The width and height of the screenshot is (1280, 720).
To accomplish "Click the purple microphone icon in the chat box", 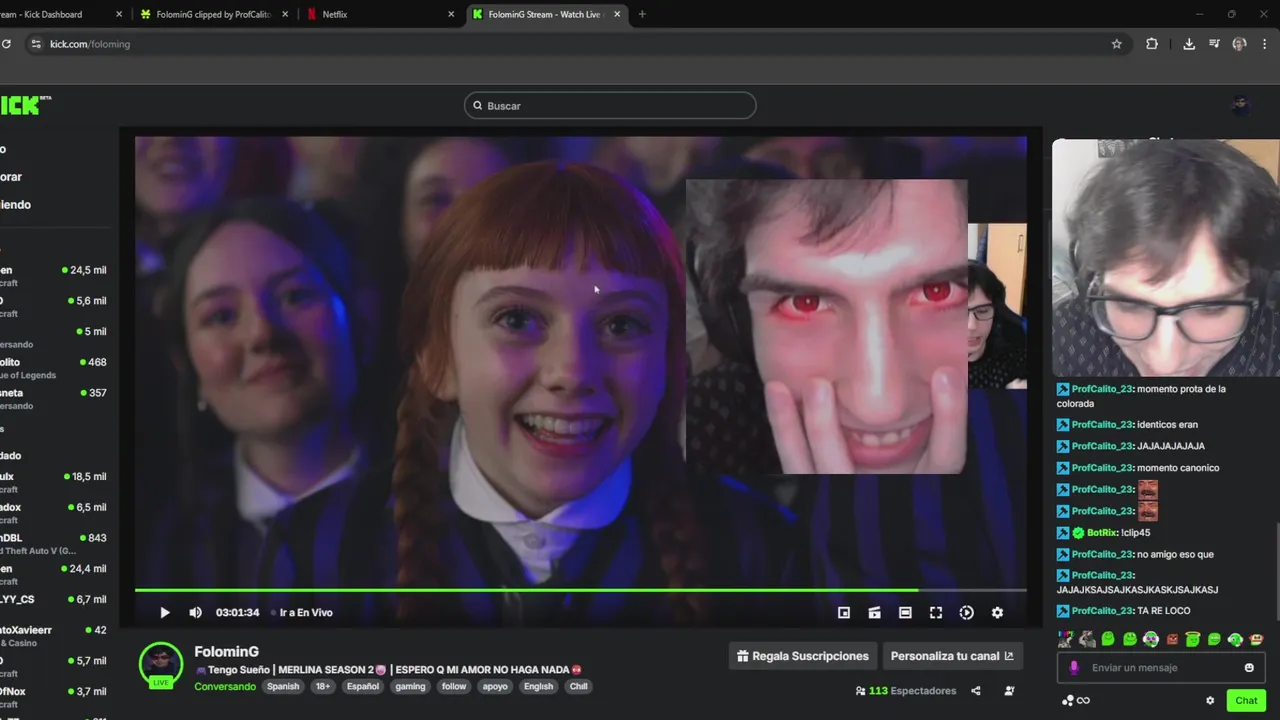I will (1074, 668).
